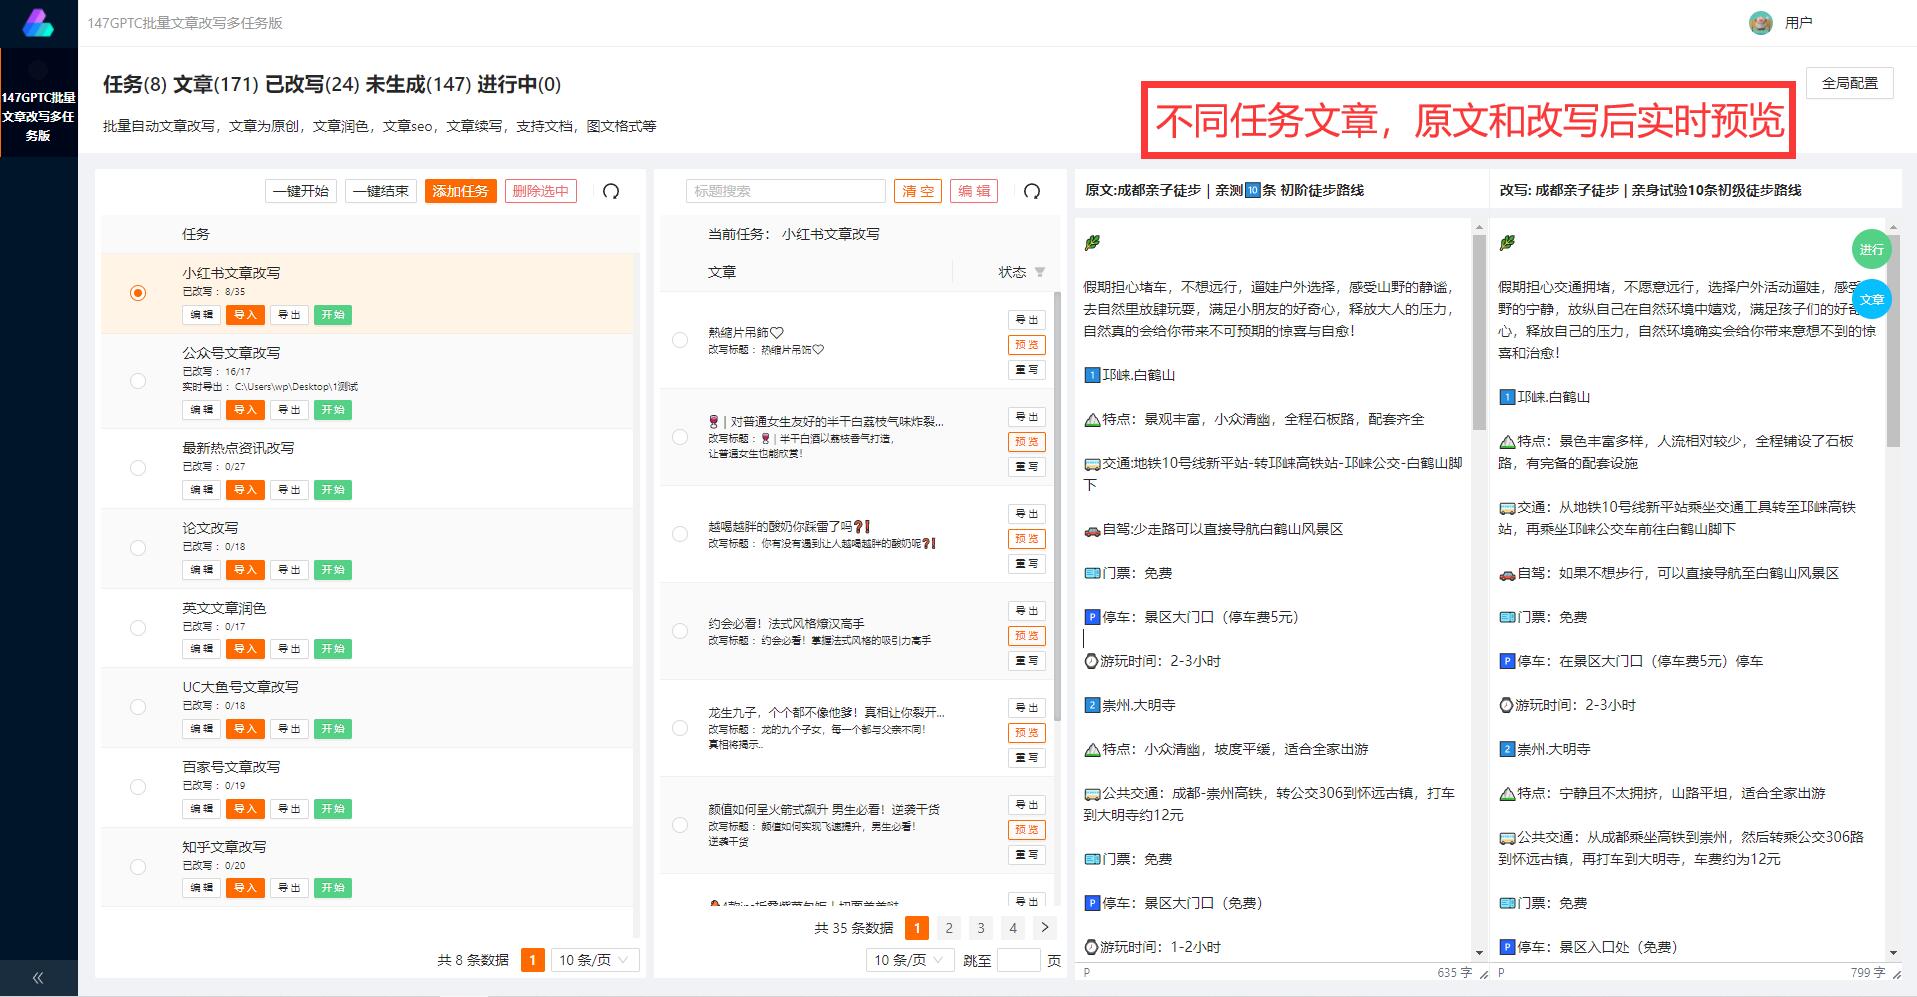Select the 公众号文章改写 task radio button
1917x997 pixels.
(138, 381)
